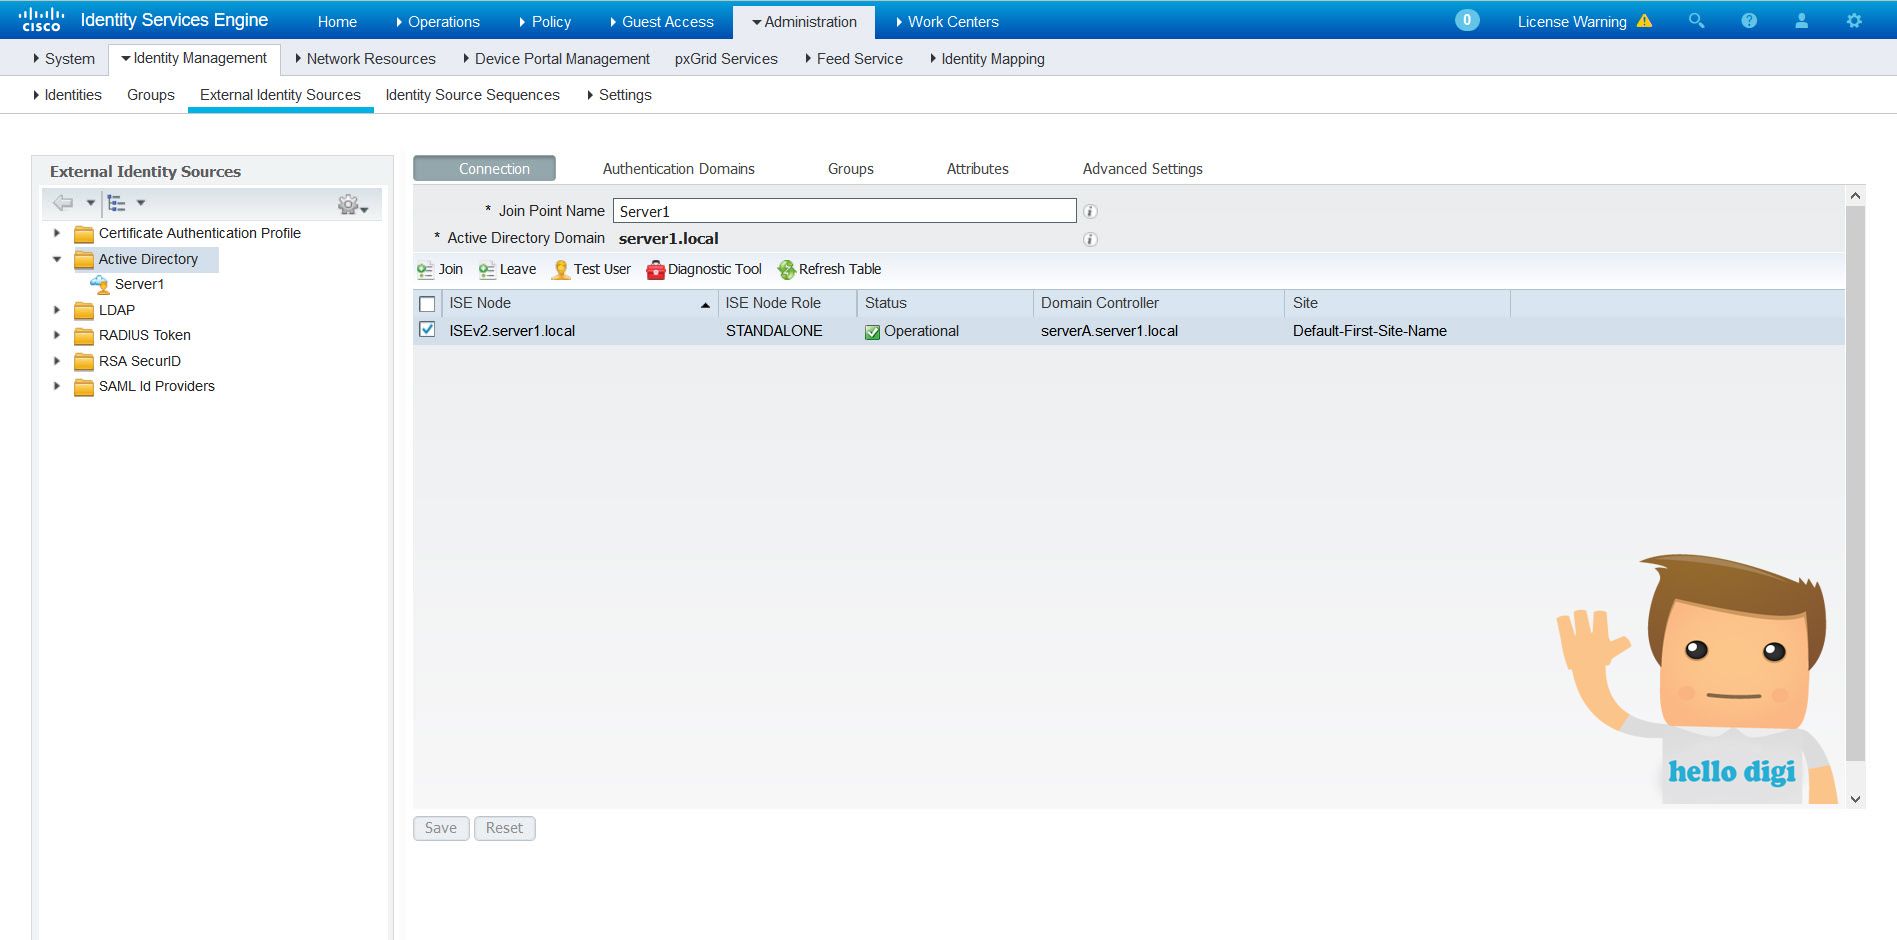The height and width of the screenshot is (940, 1897).
Task: Focus the Join Point Name input field
Action: (845, 211)
